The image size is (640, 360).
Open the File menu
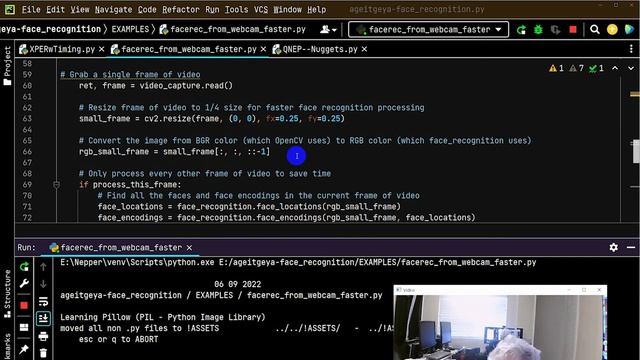tap(31, 9)
